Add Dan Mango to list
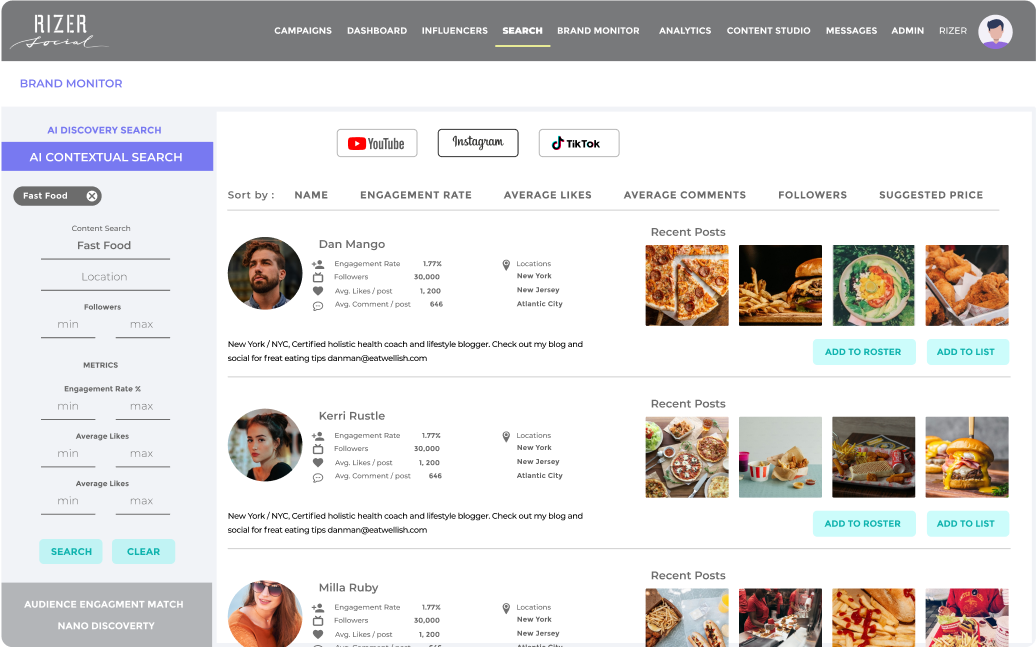 point(966,352)
